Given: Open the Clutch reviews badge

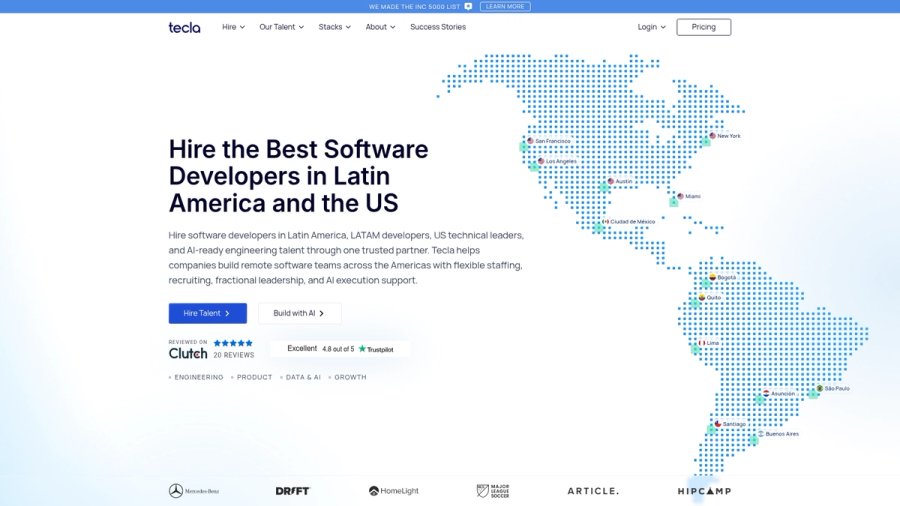Looking at the screenshot, I should [x=211, y=349].
